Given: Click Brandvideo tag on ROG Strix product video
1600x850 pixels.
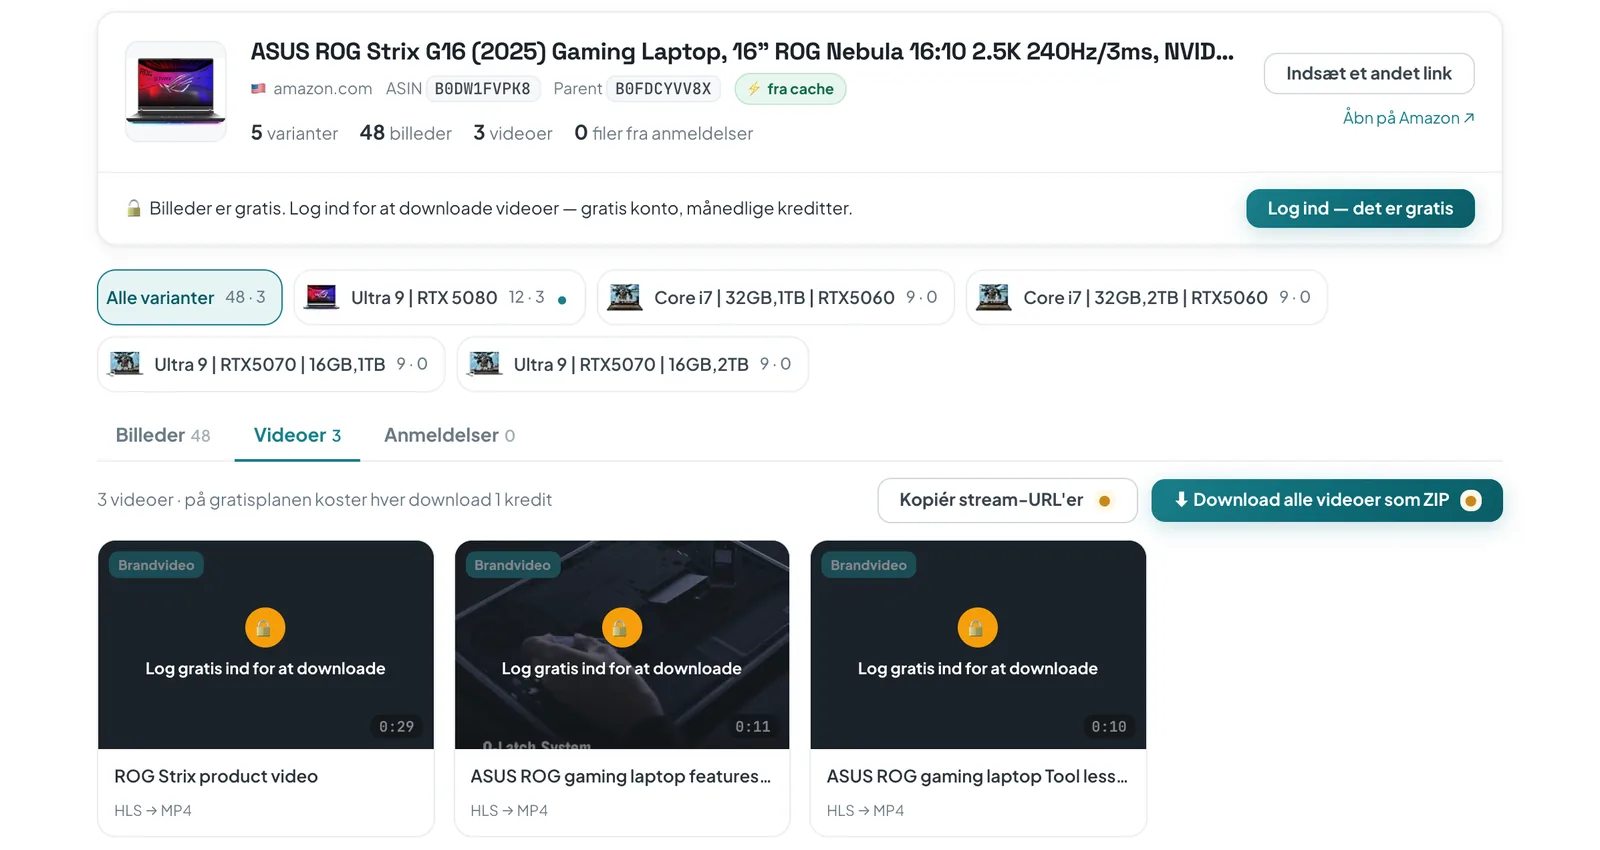Looking at the screenshot, I should [156, 565].
